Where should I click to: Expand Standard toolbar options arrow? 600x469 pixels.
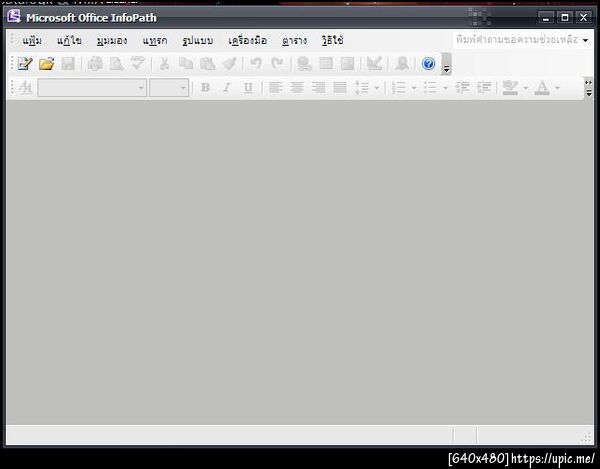point(446,64)
